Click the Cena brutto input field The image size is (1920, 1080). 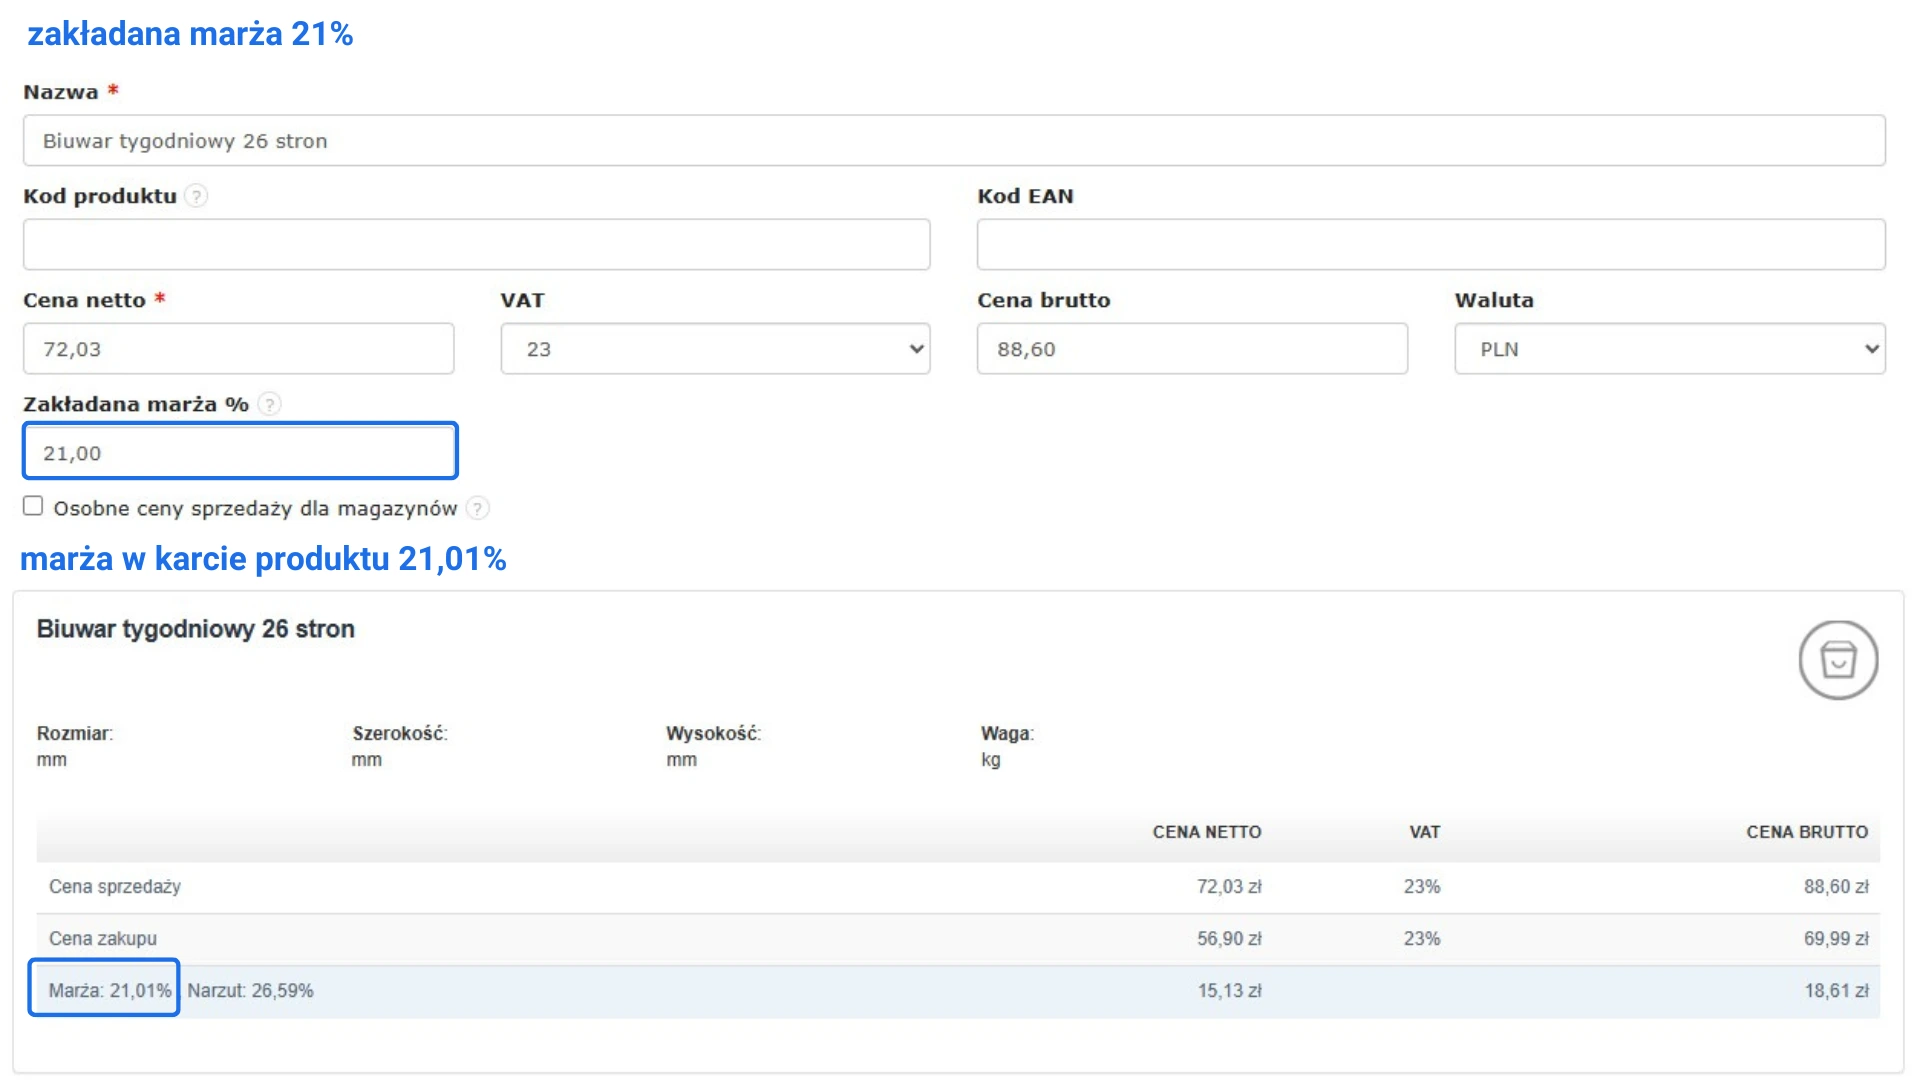click(1191, 349)
